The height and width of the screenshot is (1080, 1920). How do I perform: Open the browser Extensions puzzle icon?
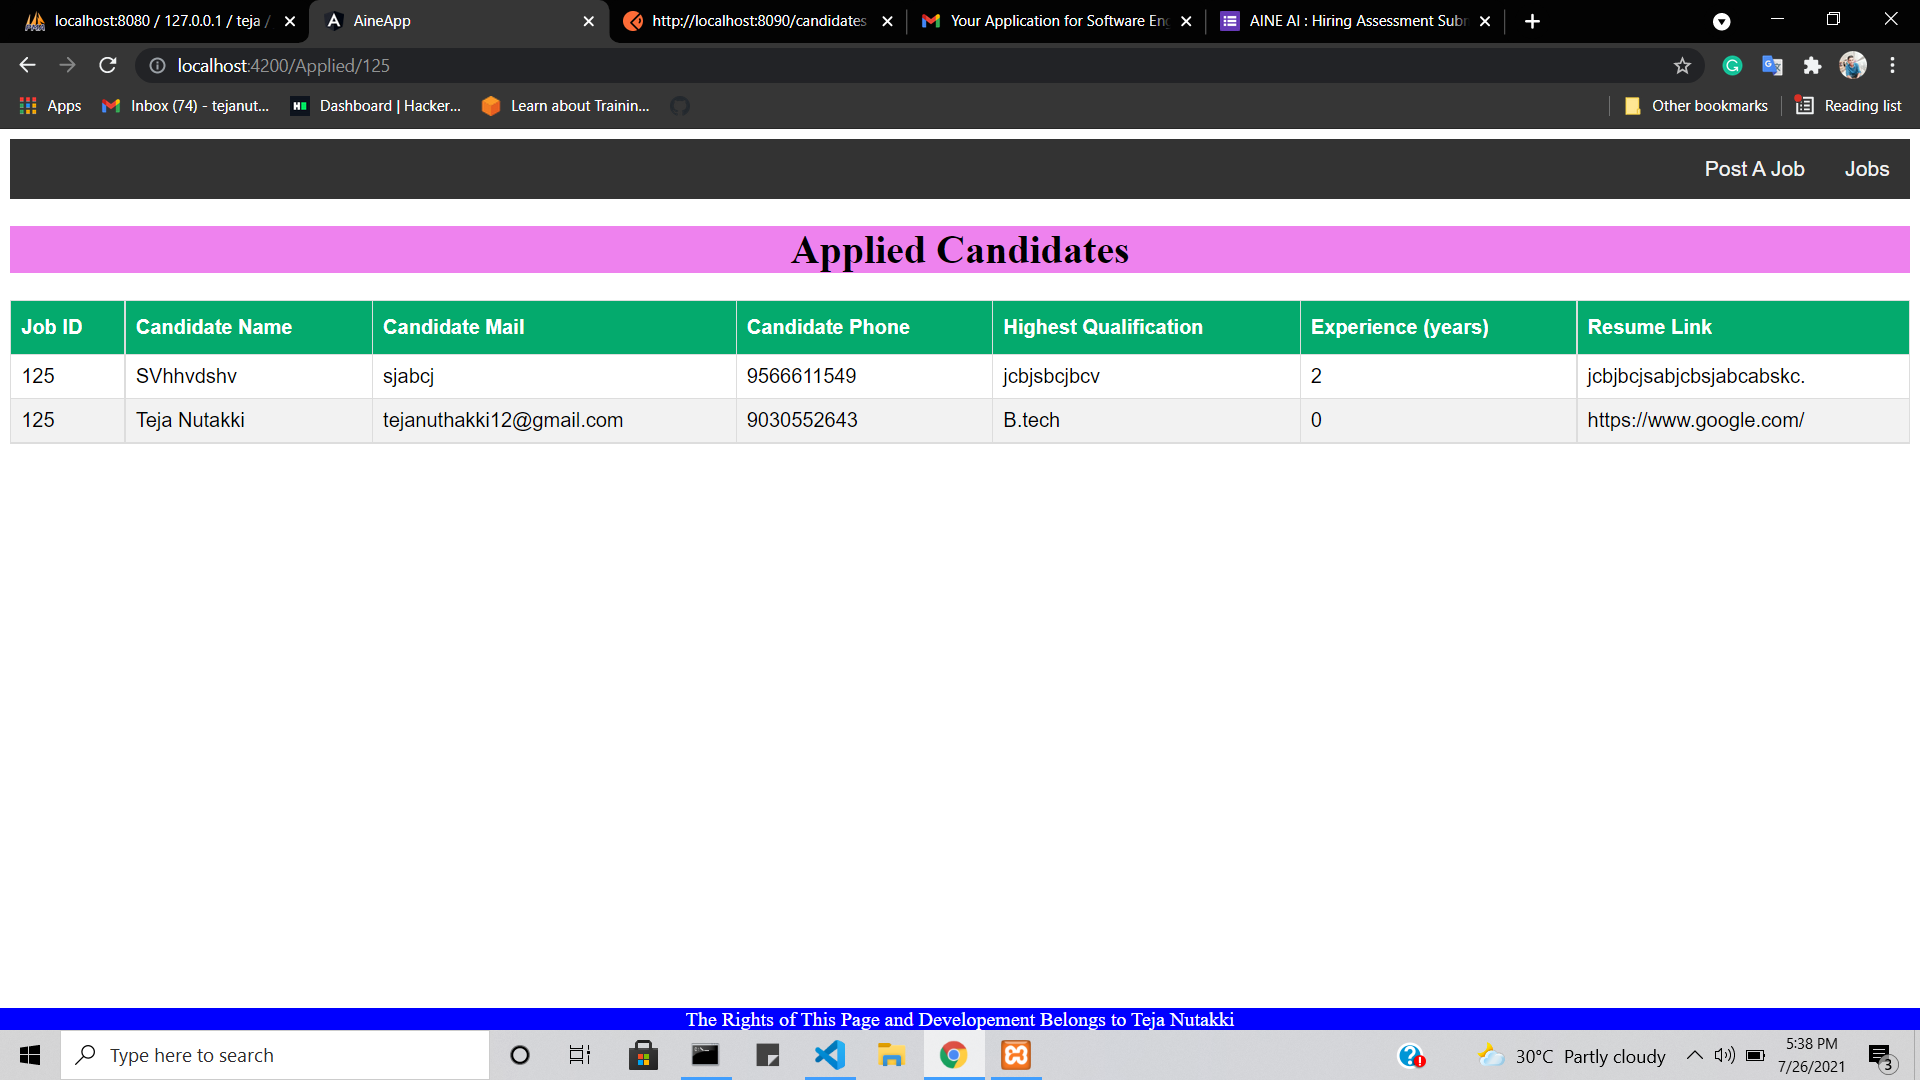coord(1812,65)
